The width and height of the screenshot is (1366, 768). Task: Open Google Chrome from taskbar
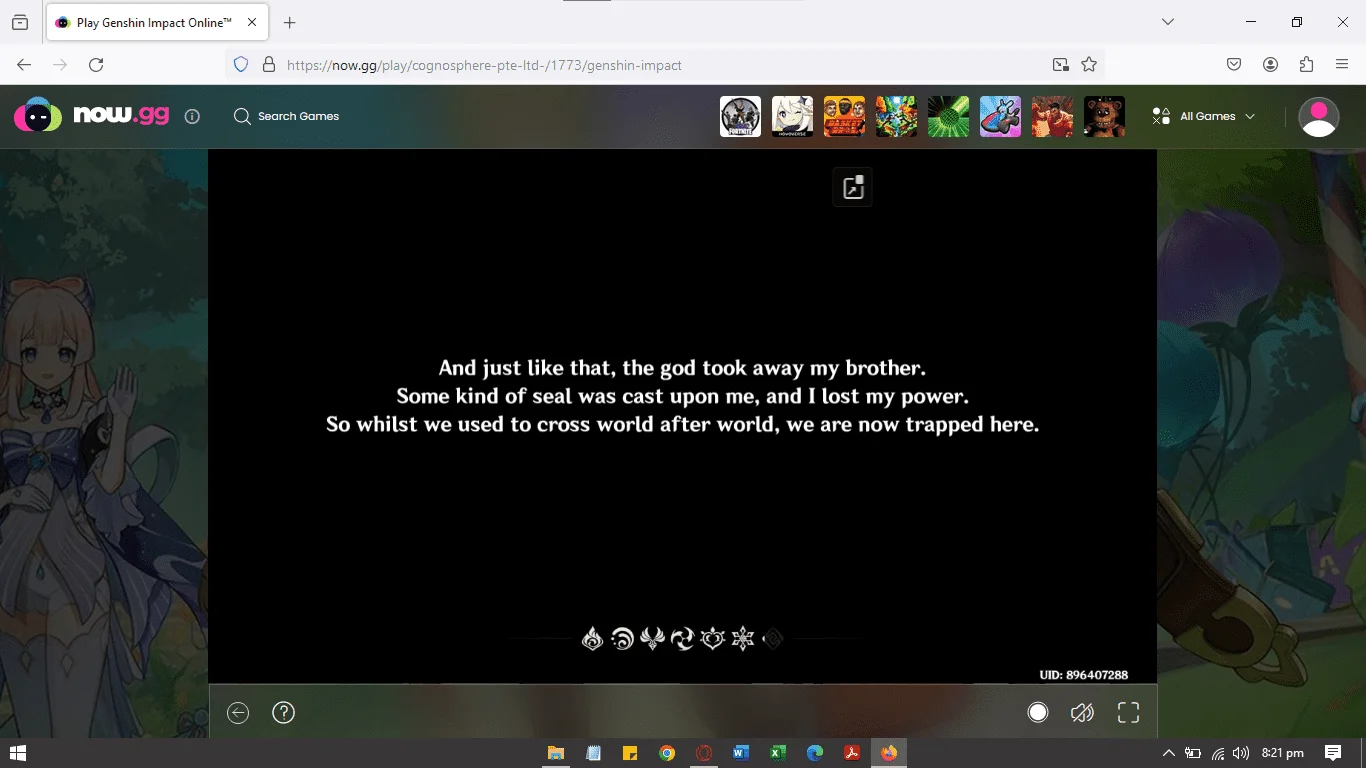(667, 753)
